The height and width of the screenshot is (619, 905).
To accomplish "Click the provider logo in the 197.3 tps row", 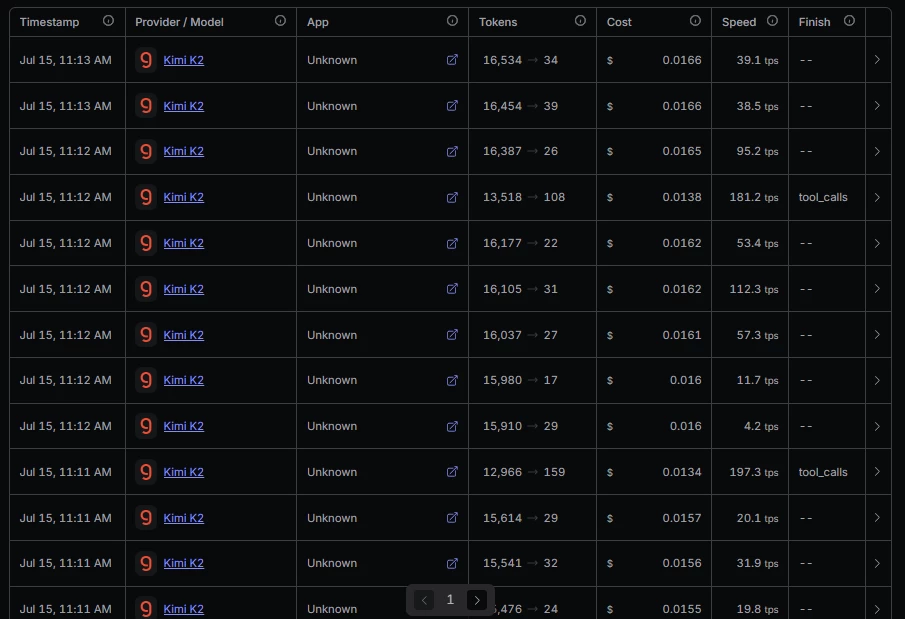I will point(146,472).
